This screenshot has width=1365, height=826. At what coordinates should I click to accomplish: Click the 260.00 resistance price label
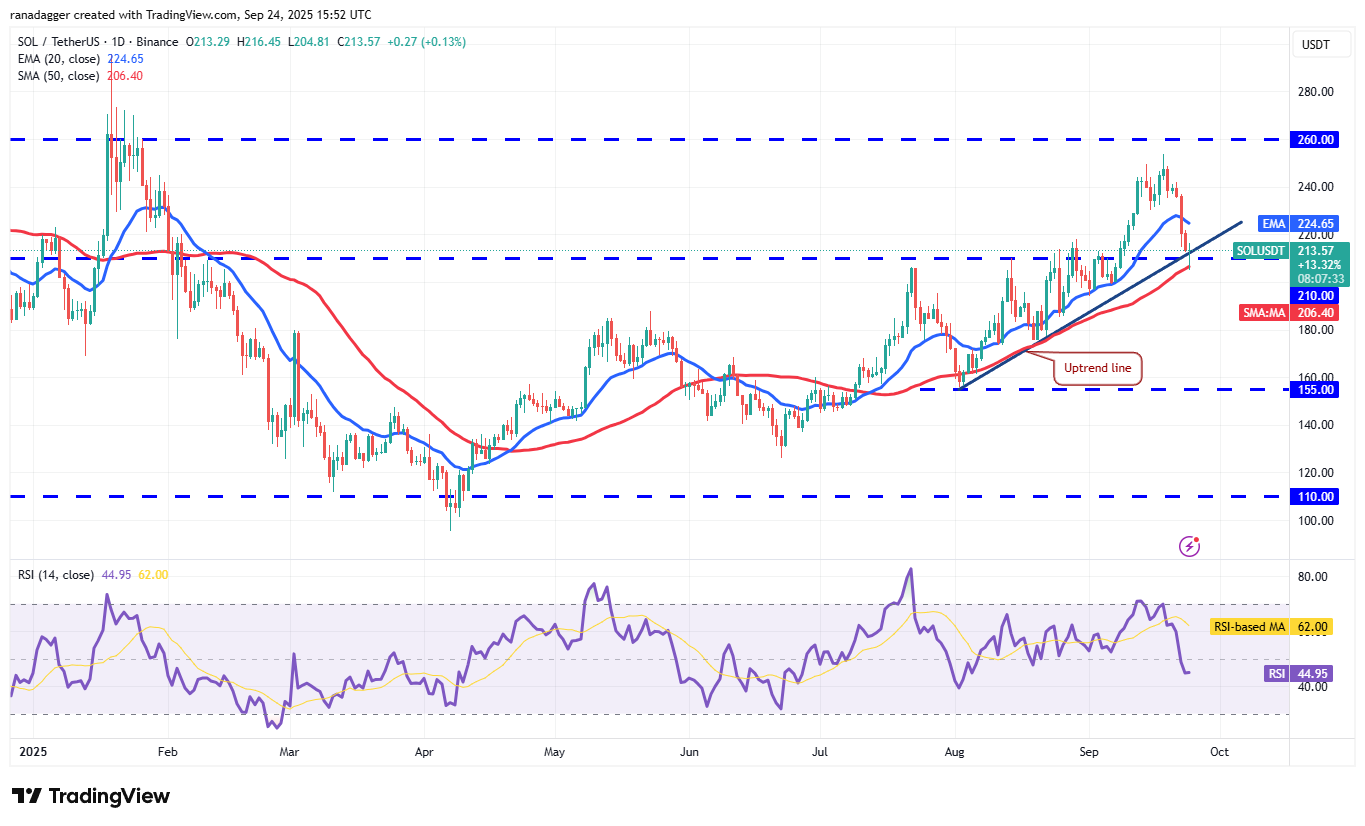1313,140
